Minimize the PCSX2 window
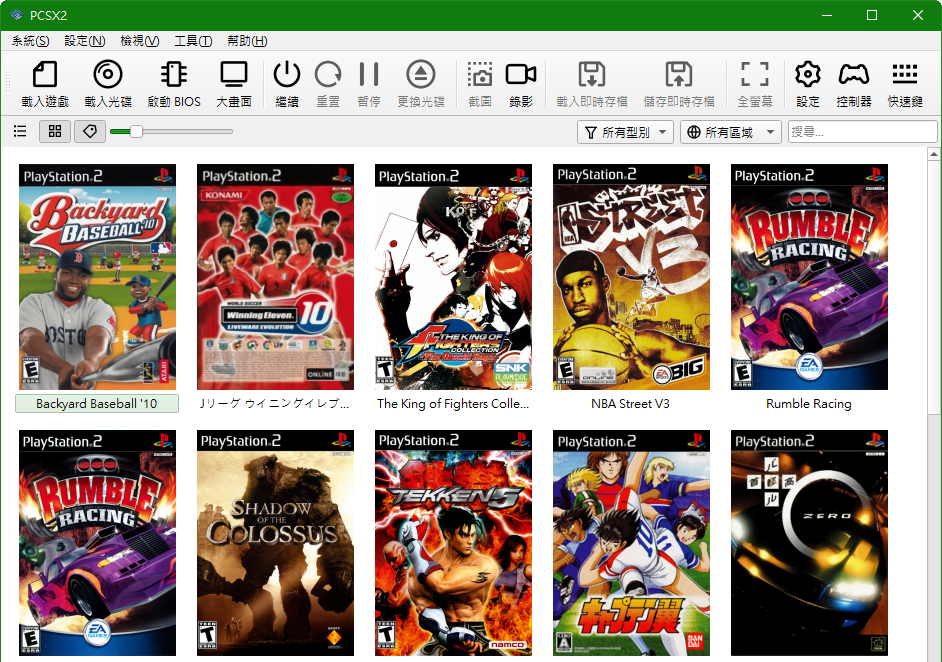 (827, 15)
